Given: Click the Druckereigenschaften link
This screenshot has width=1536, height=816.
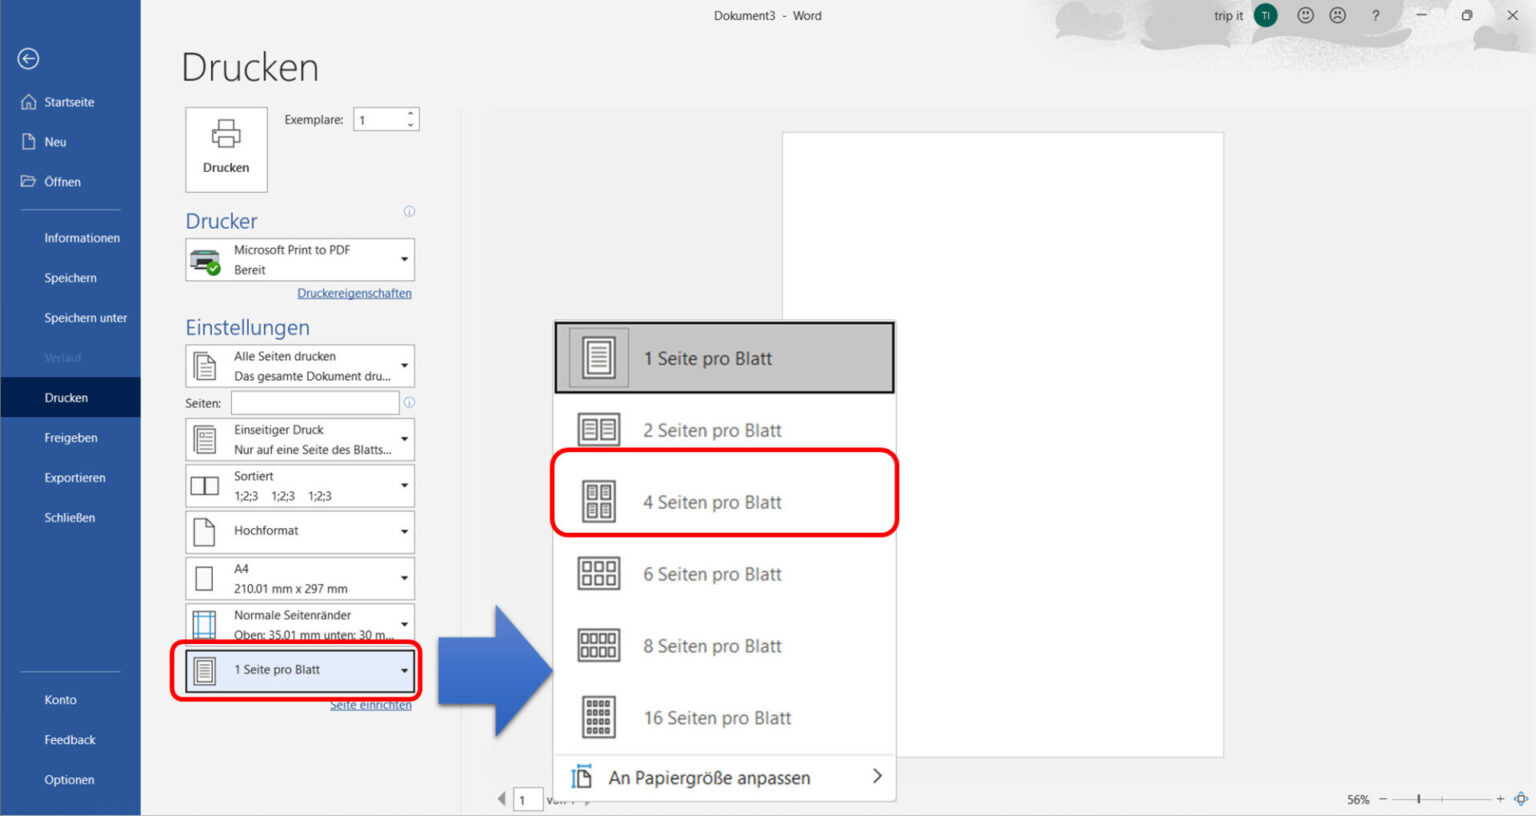Looking at the screenshot, I should (354, 293).
